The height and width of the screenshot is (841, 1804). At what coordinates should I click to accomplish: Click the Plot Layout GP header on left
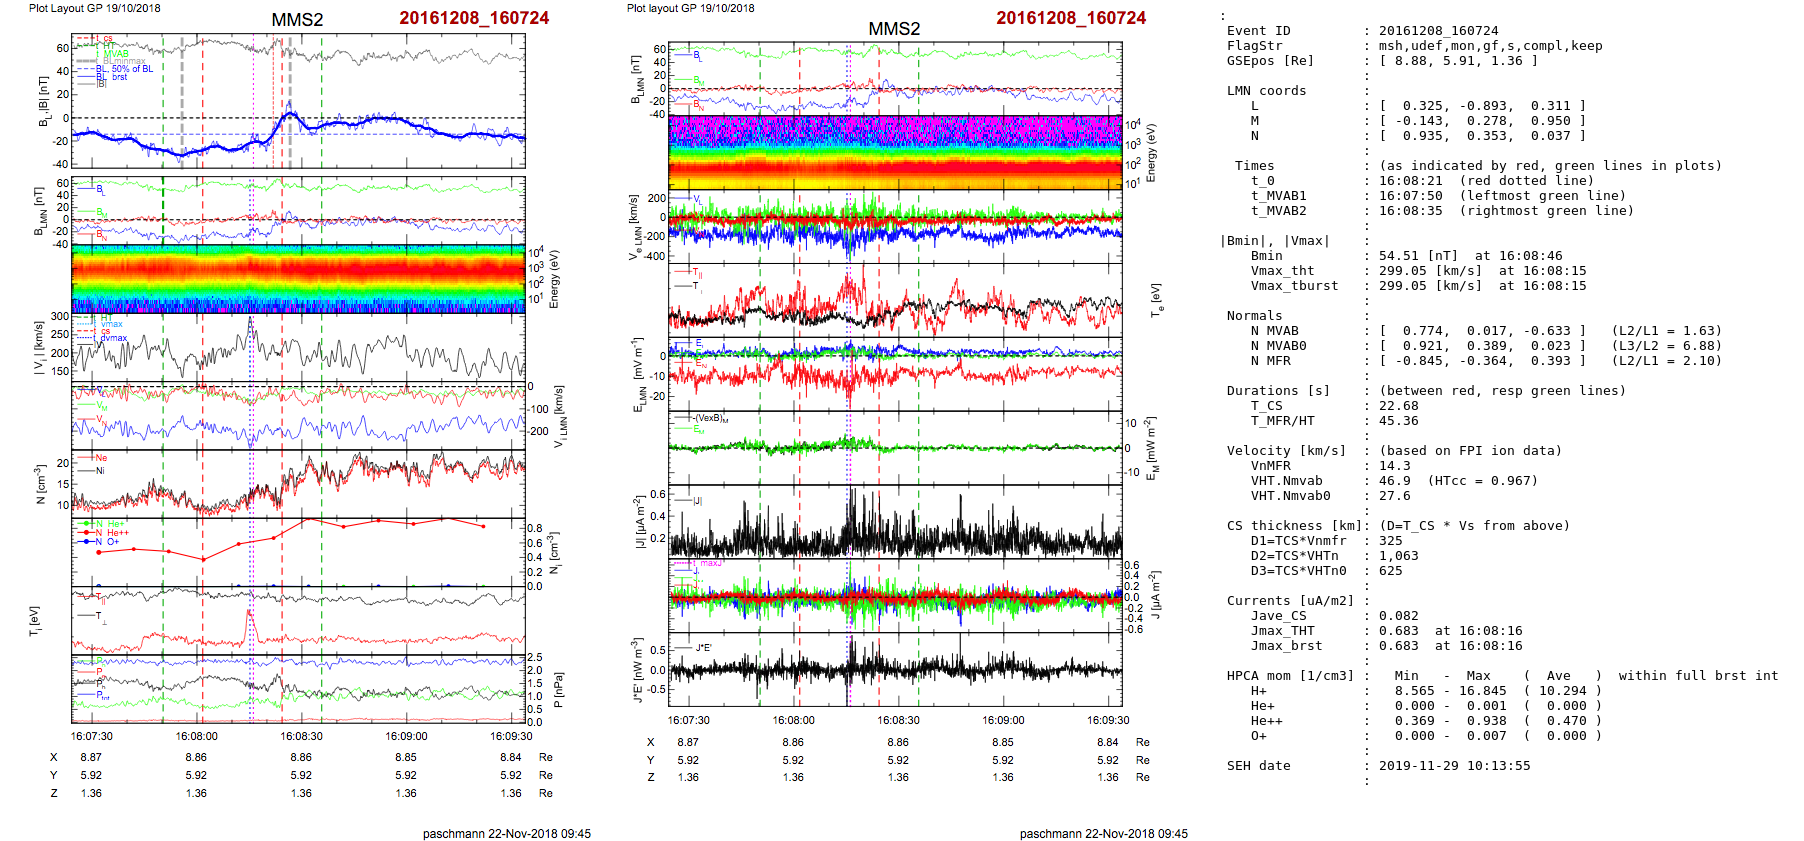pyautogui.click(x=94, y=8)
